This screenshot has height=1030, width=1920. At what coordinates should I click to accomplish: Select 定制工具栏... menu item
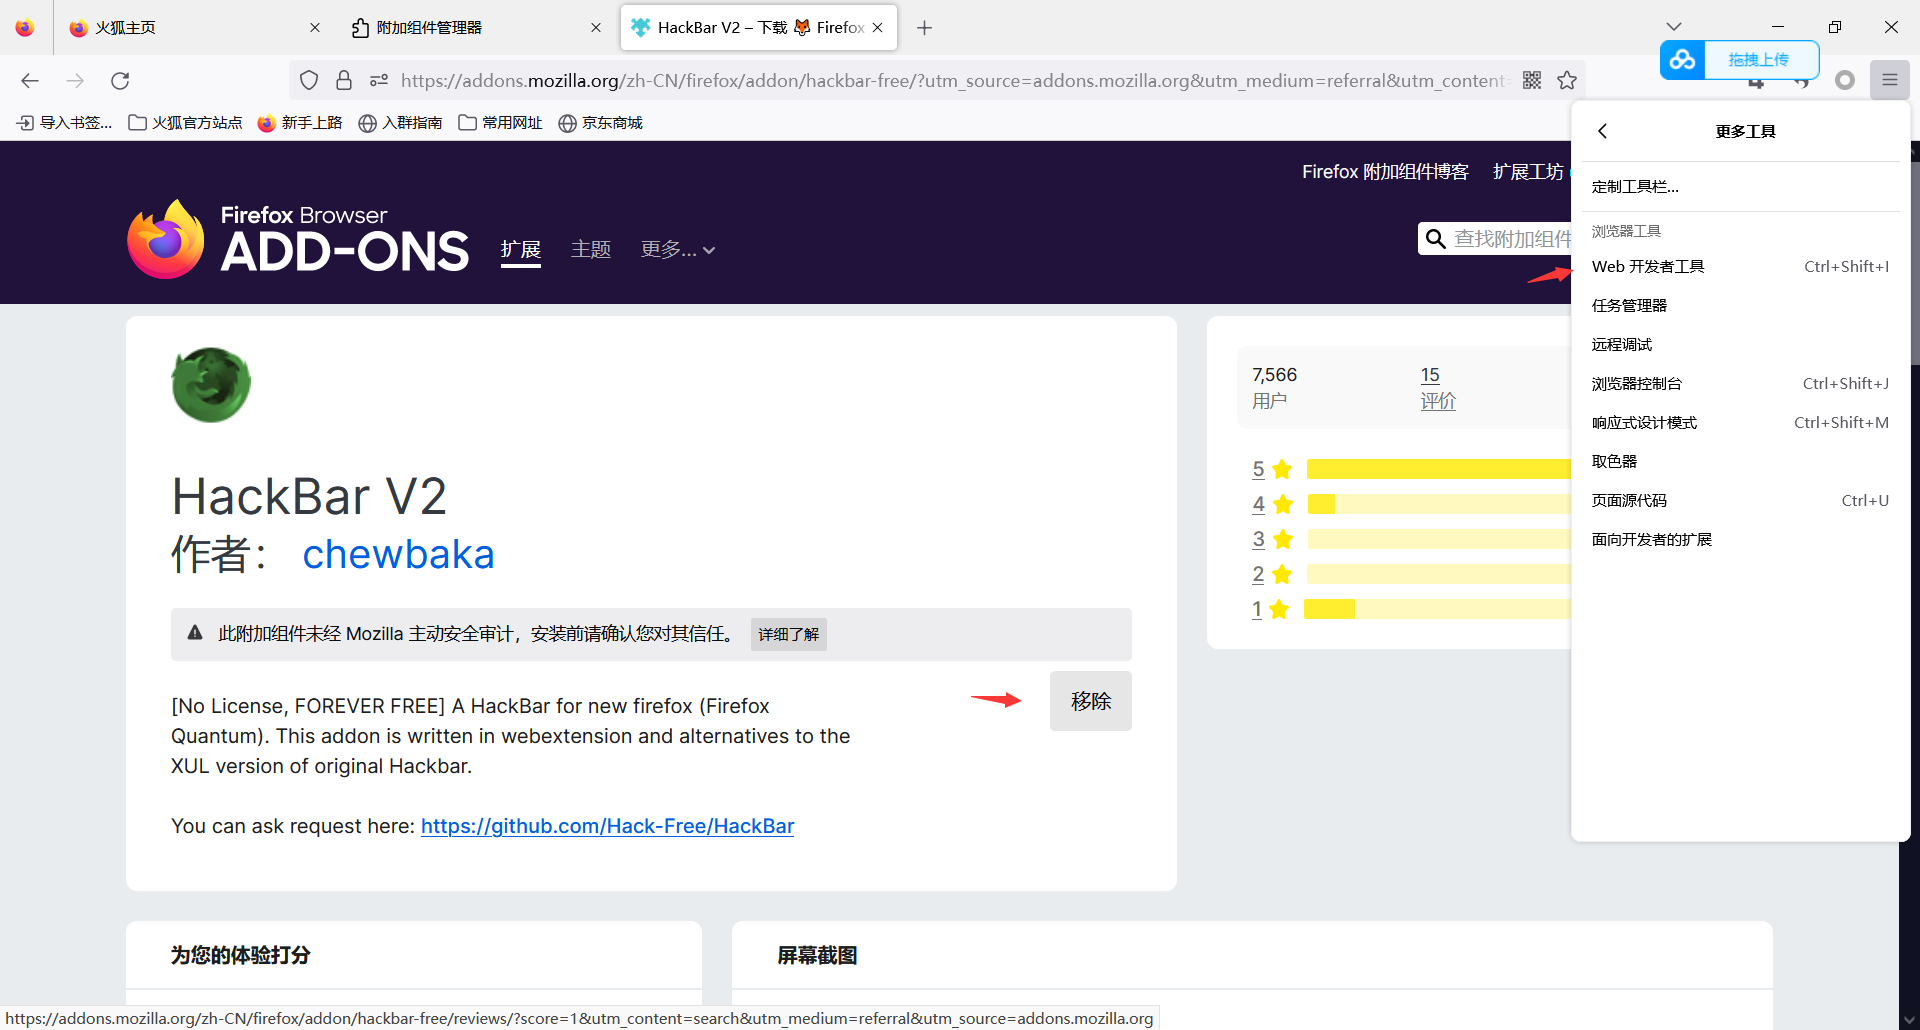click(1740, 187)
